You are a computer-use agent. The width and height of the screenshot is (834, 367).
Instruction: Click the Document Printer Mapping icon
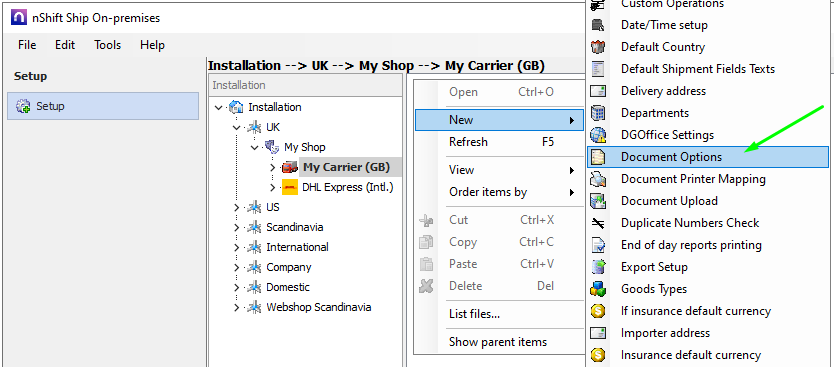(x=598, y=179)
